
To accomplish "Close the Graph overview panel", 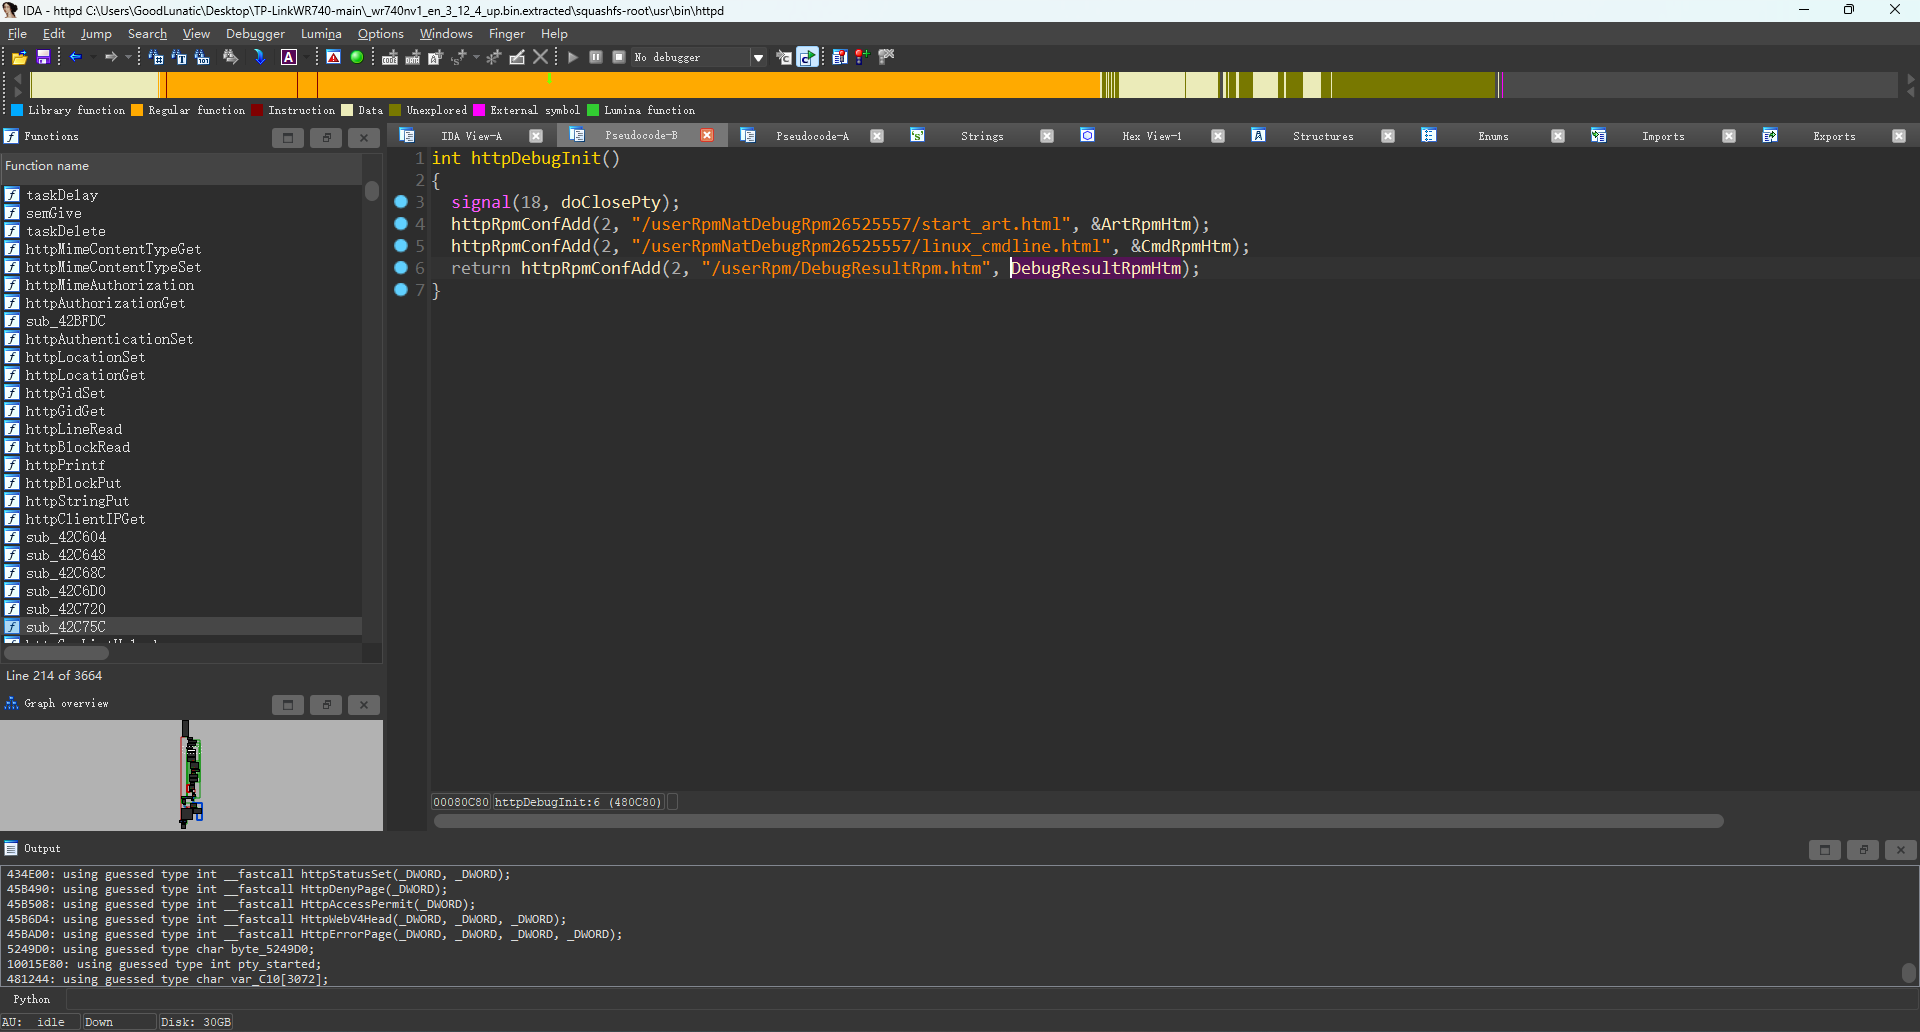I will [364, 704].
